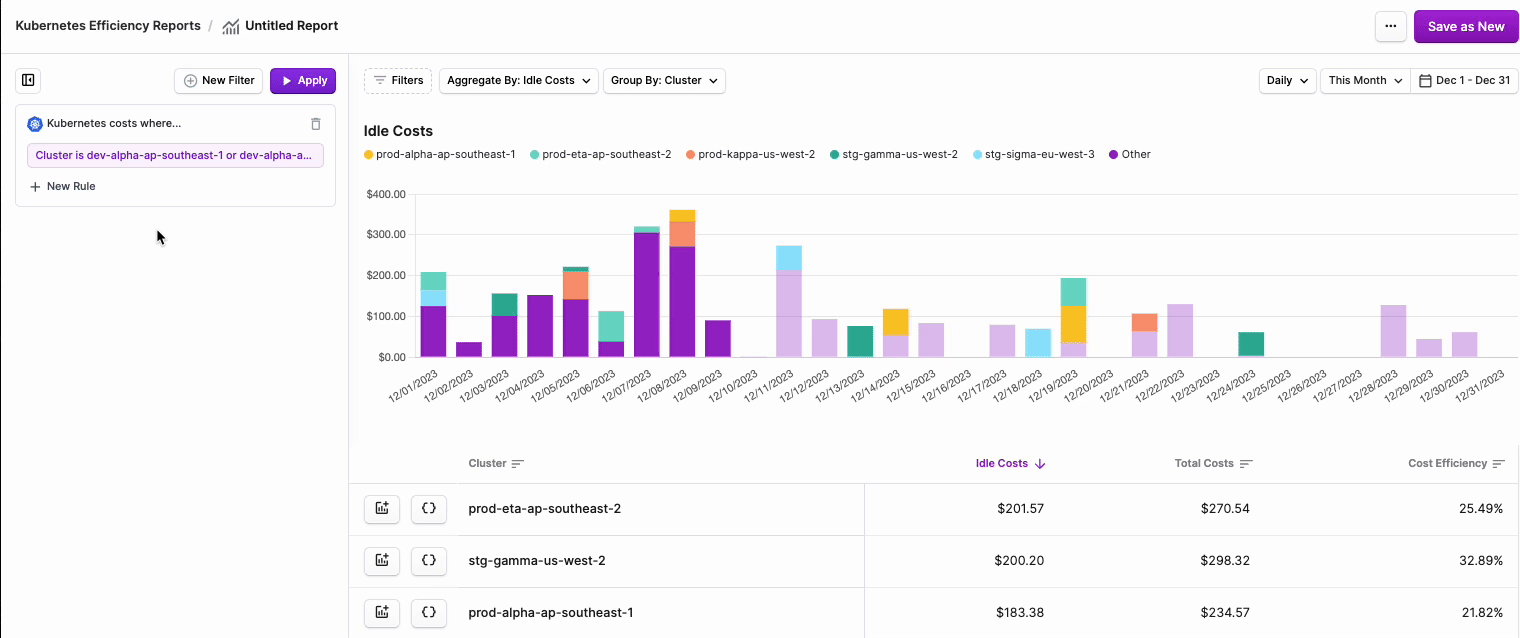
Task: Go to Kubernetes Efficiency Reports breadcrumb
Action: (108, 26)
